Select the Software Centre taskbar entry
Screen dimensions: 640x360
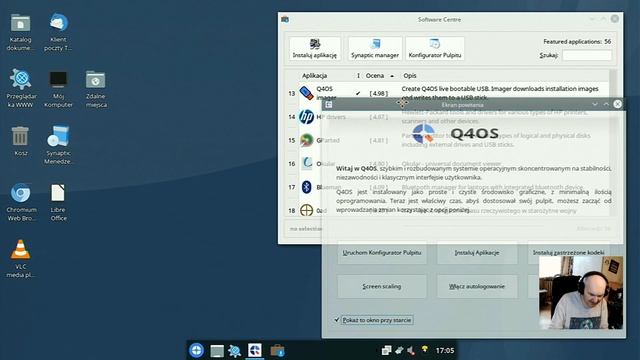click(277, 351)
